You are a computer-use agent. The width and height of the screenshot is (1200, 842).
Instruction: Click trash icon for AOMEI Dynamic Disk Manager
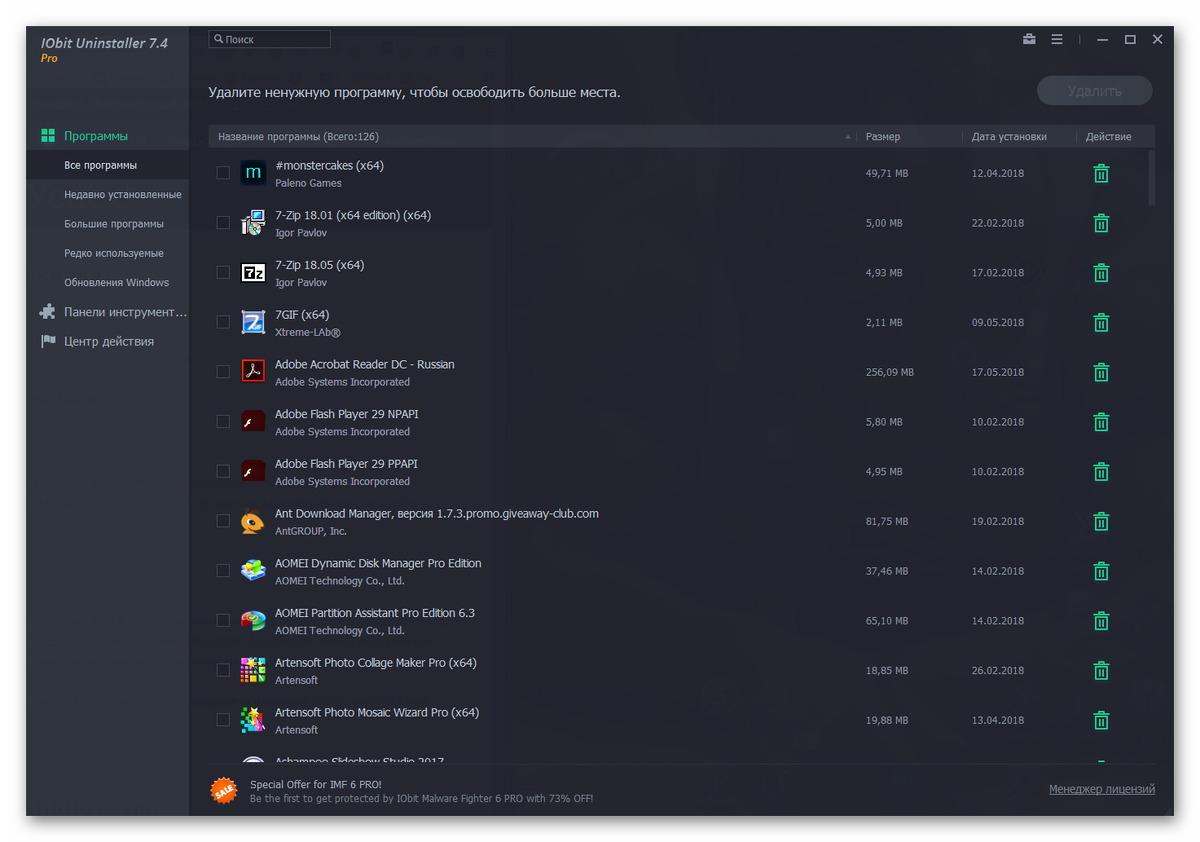[x=1101, y=571]
